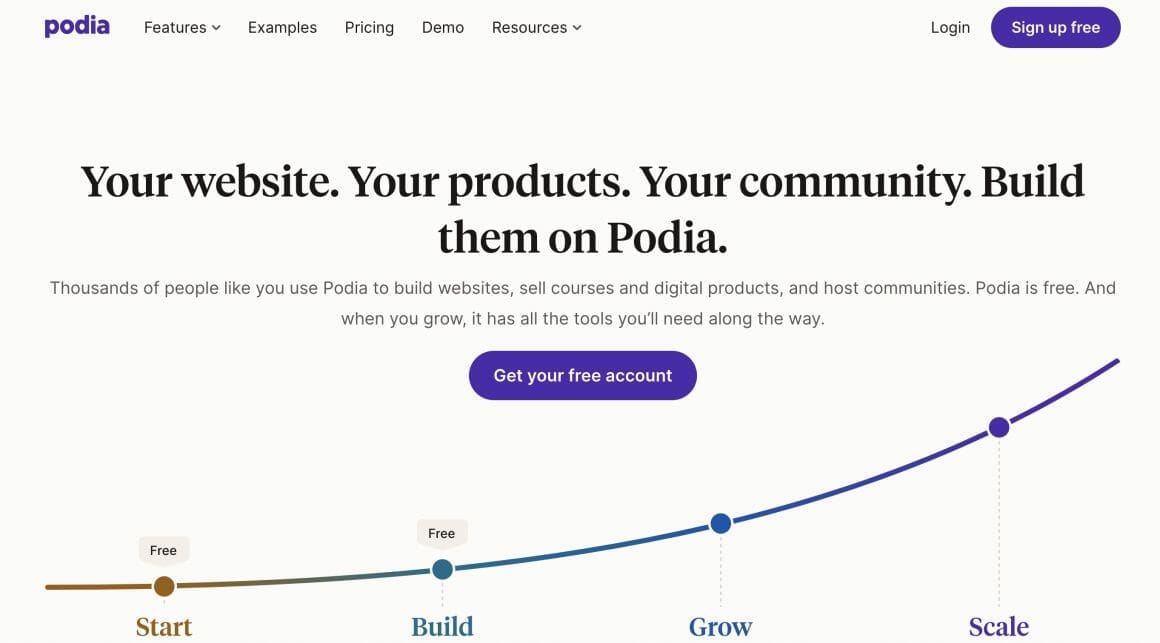Click the Grow stage label
1160x643 pixels.
click(x=720, y=625)
